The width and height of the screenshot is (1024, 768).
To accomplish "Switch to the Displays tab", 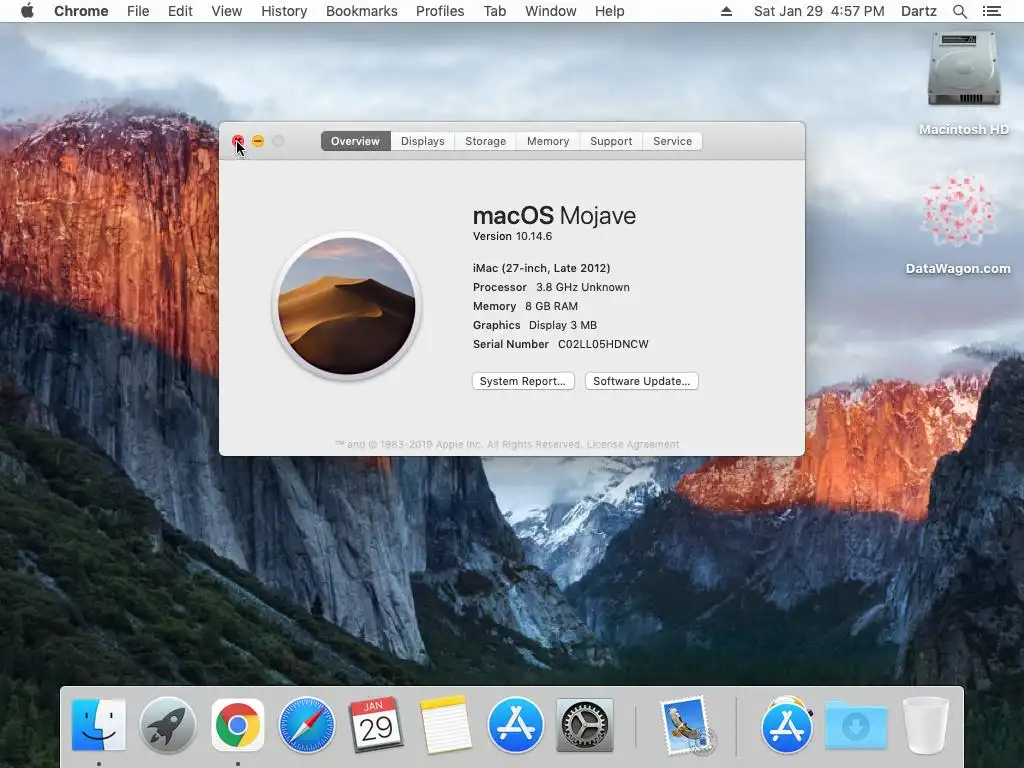I will pos(423,141).
